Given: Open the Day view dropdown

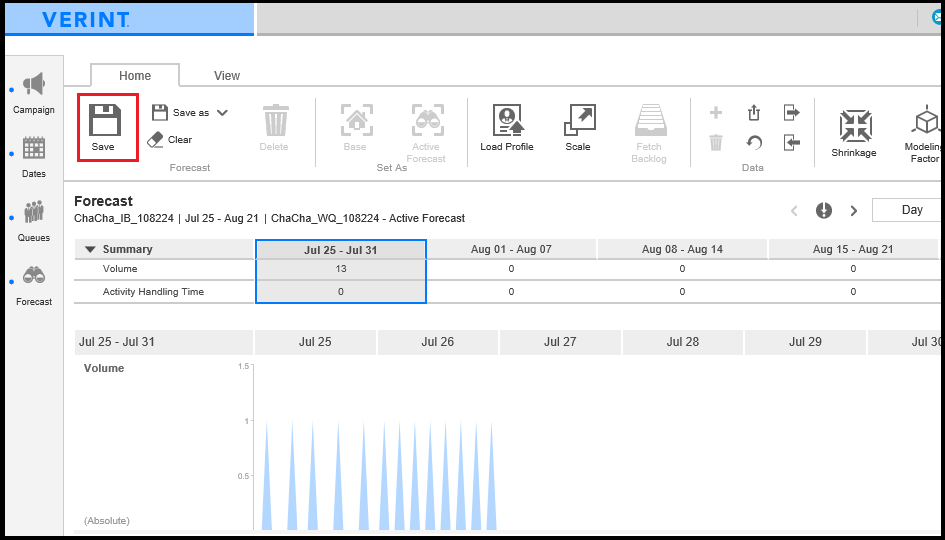Looking at the screenshot, I should coord(907,210).
